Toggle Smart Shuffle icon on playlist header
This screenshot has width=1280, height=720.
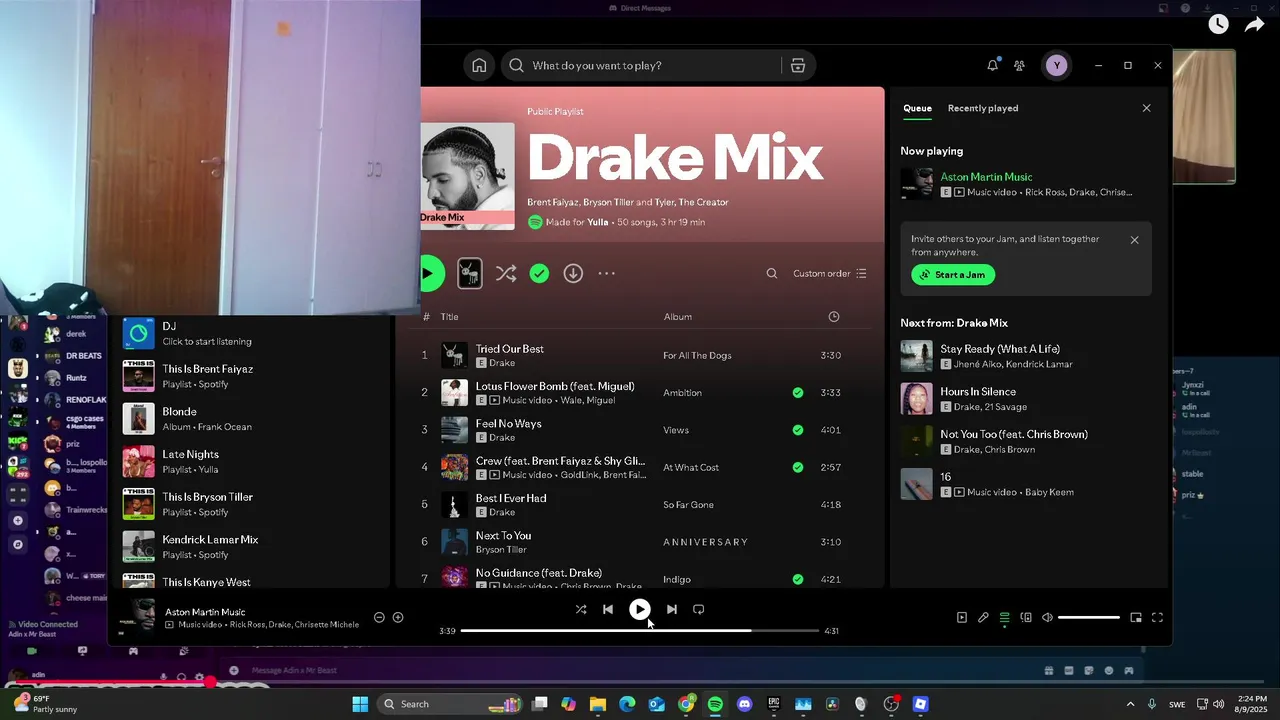click(506, 273)
